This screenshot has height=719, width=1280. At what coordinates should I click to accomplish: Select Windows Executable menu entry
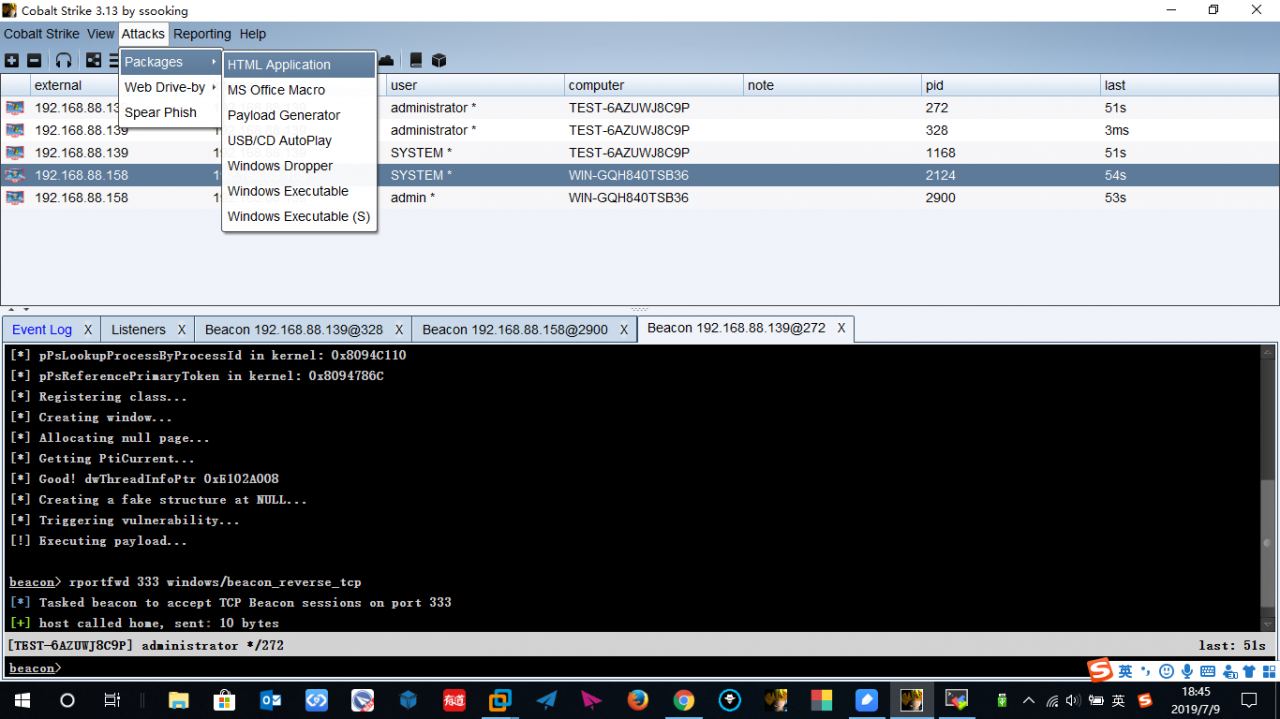(x=299, y=191)
